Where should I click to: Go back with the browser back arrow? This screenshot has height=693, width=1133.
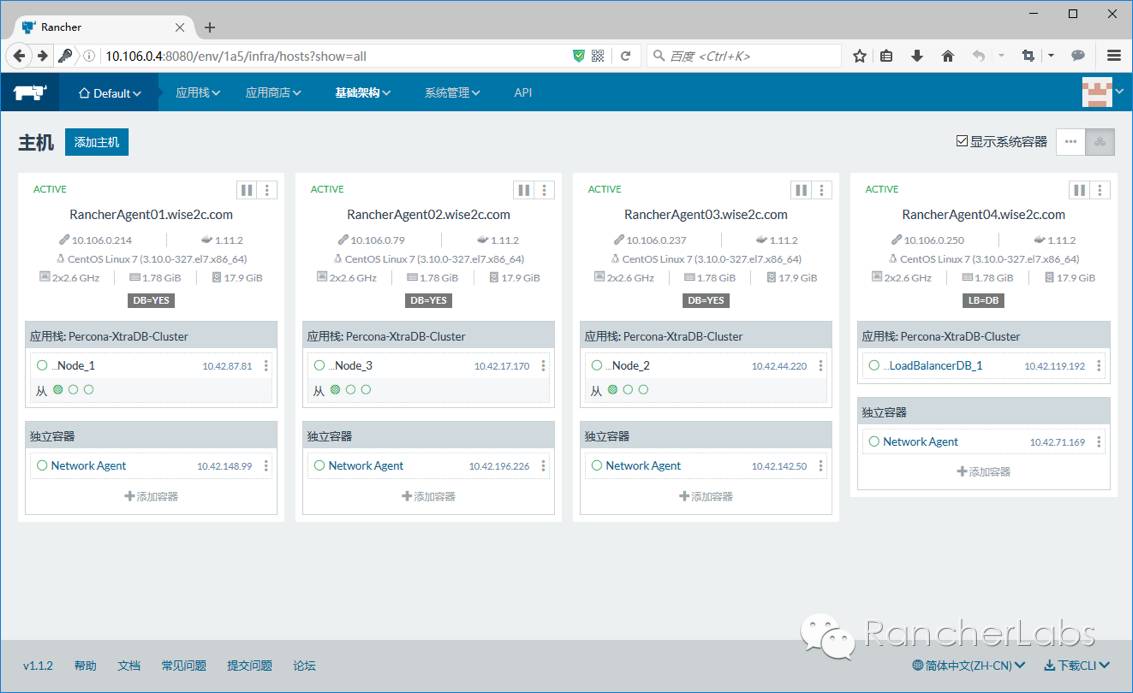coord(20,56)
